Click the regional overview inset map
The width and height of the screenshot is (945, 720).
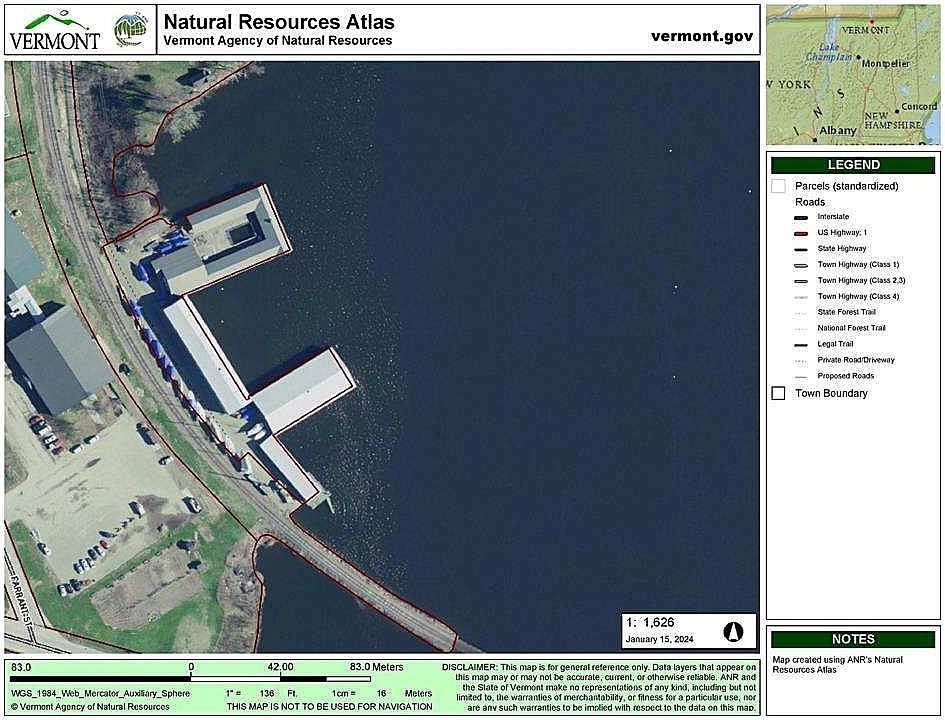[x=853, y=74]
